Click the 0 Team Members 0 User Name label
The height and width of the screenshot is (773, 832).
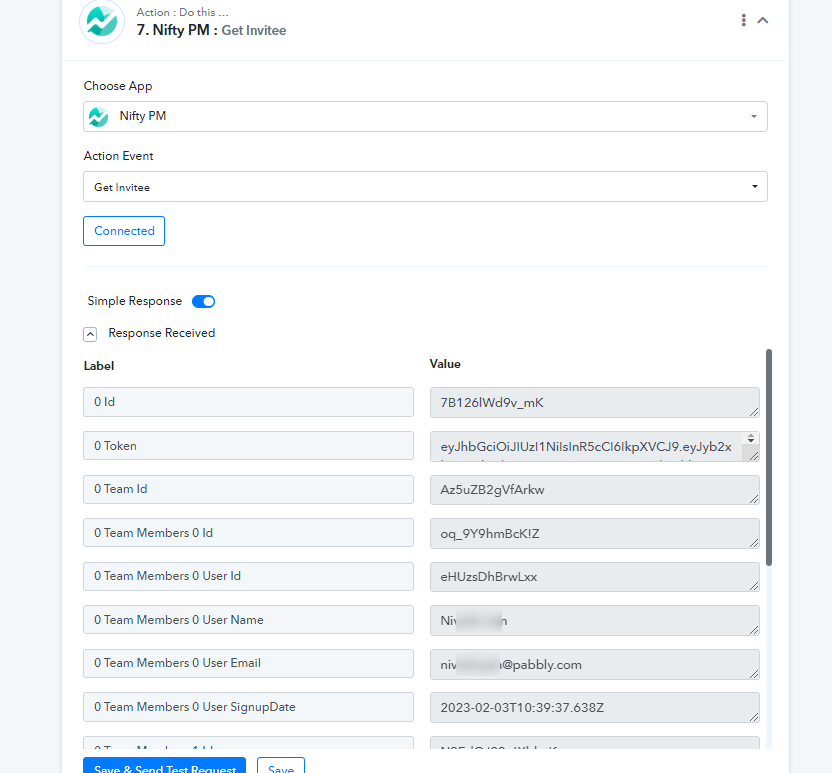tap(248, 620)
